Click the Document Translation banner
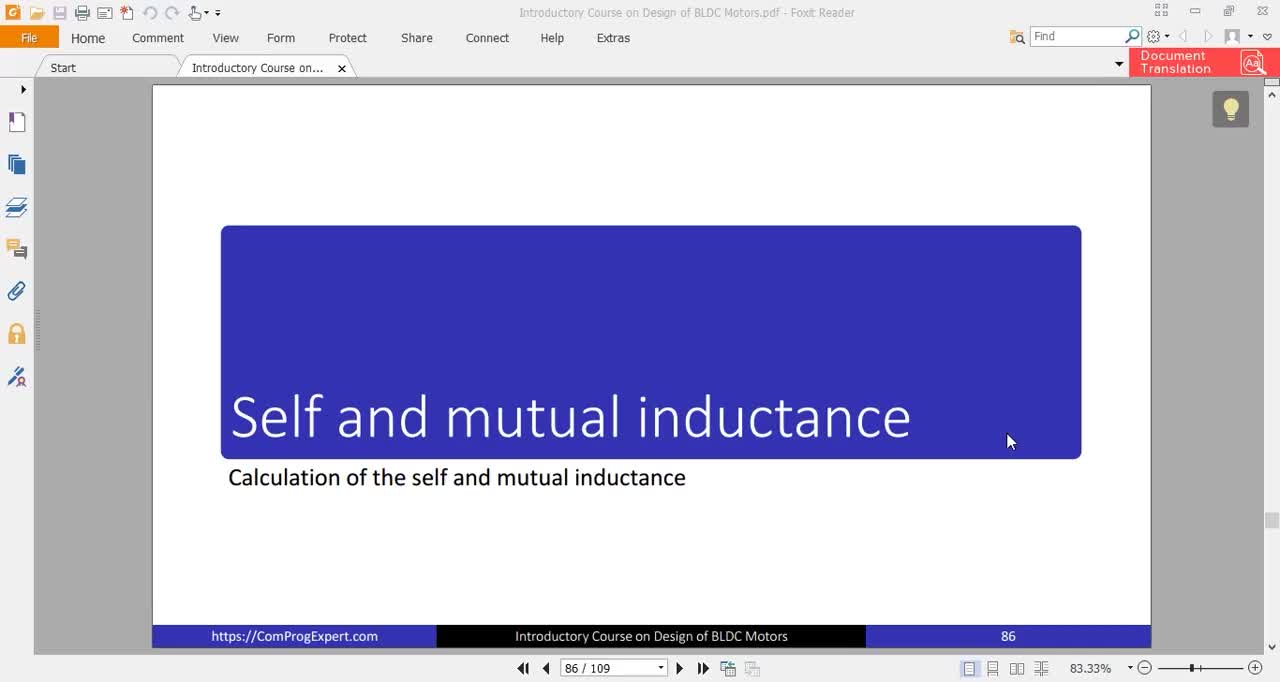 pyautogui.click(x=1204, y=62)
